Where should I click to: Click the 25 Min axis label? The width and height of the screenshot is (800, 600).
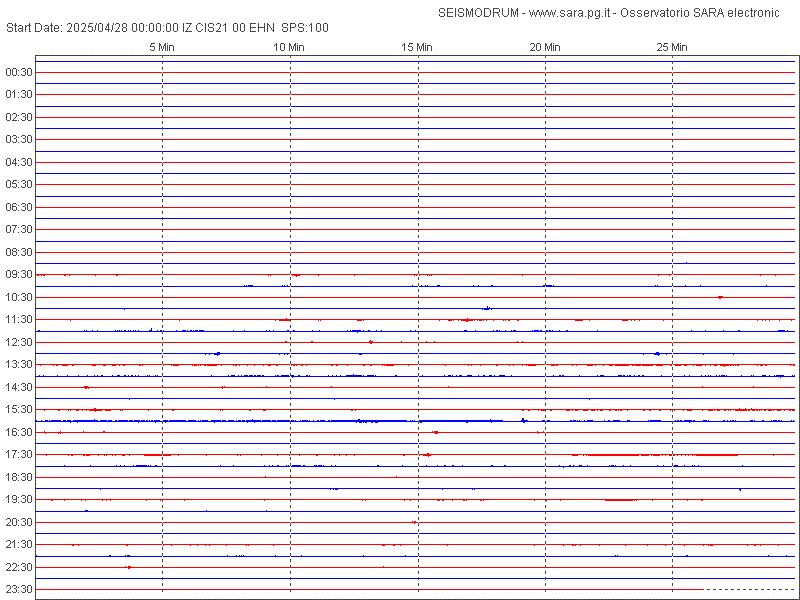point(672,47)
